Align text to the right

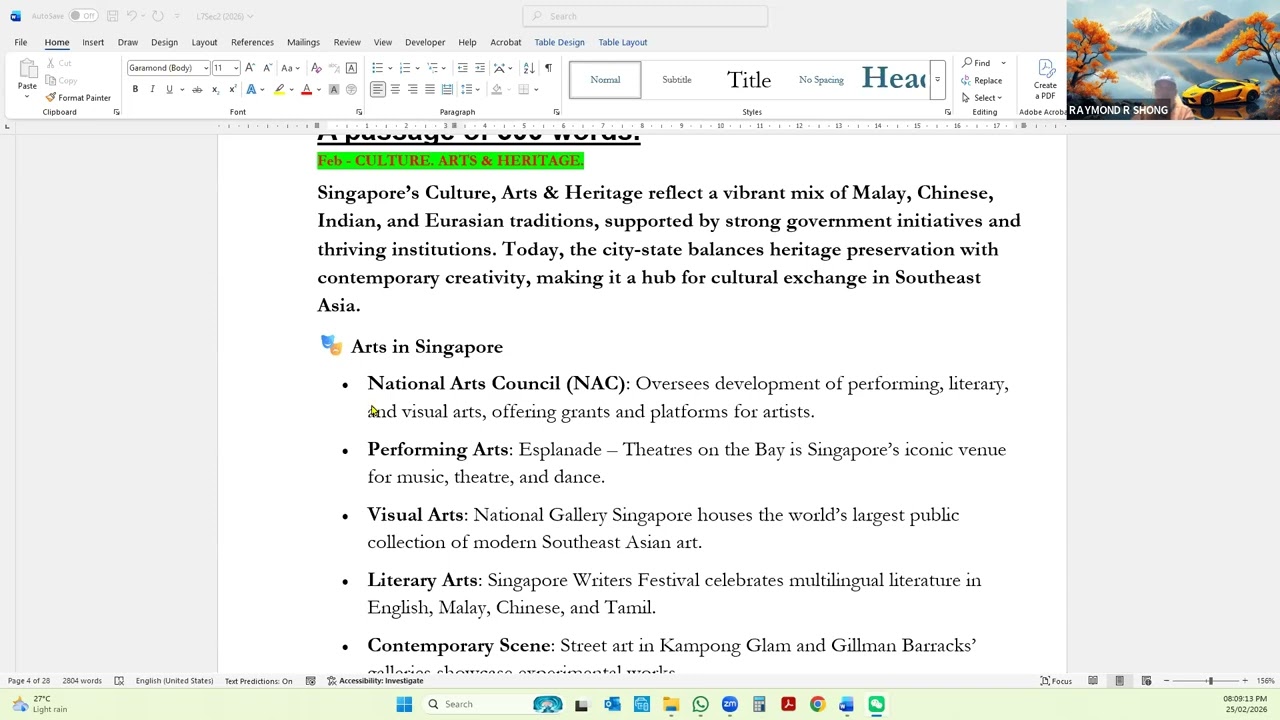coord(412,90)
